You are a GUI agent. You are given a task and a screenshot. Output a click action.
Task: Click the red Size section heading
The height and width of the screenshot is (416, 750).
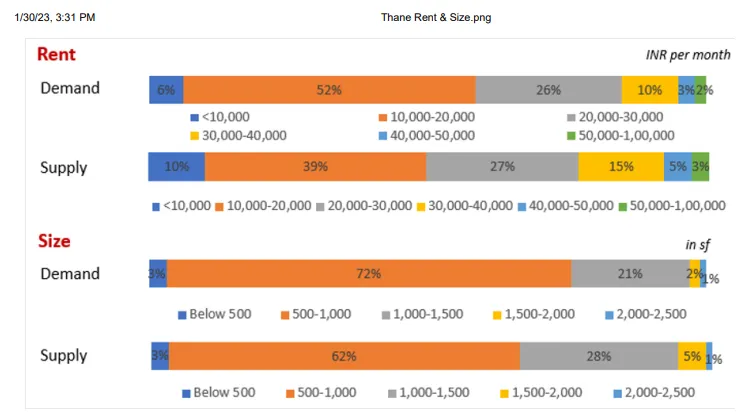pos(54,241)
